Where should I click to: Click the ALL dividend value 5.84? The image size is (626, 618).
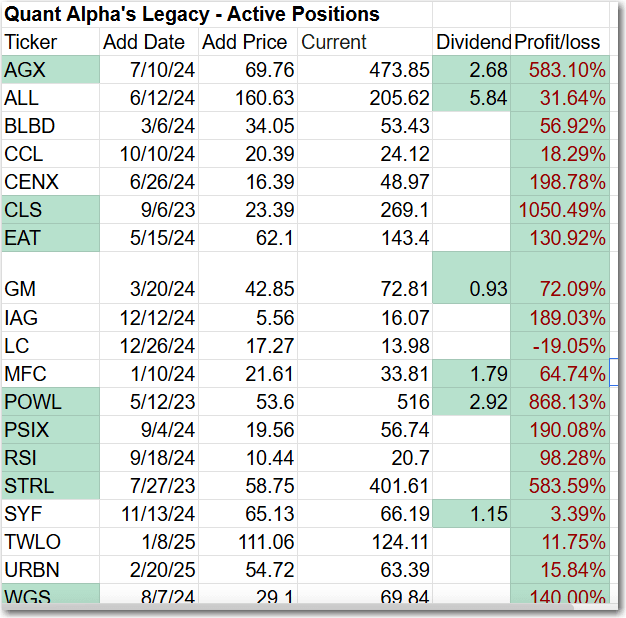click(x=471, y=98)
